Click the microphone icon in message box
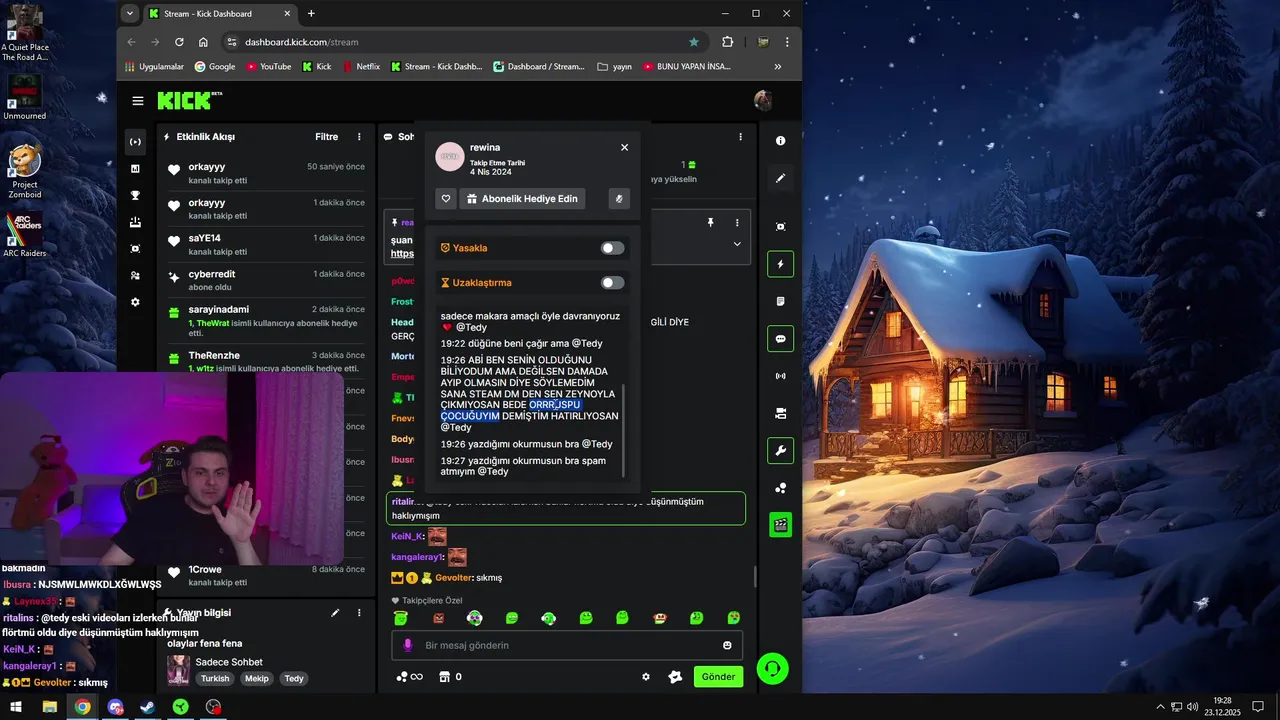1280x720 pixels. pos(407,645)
